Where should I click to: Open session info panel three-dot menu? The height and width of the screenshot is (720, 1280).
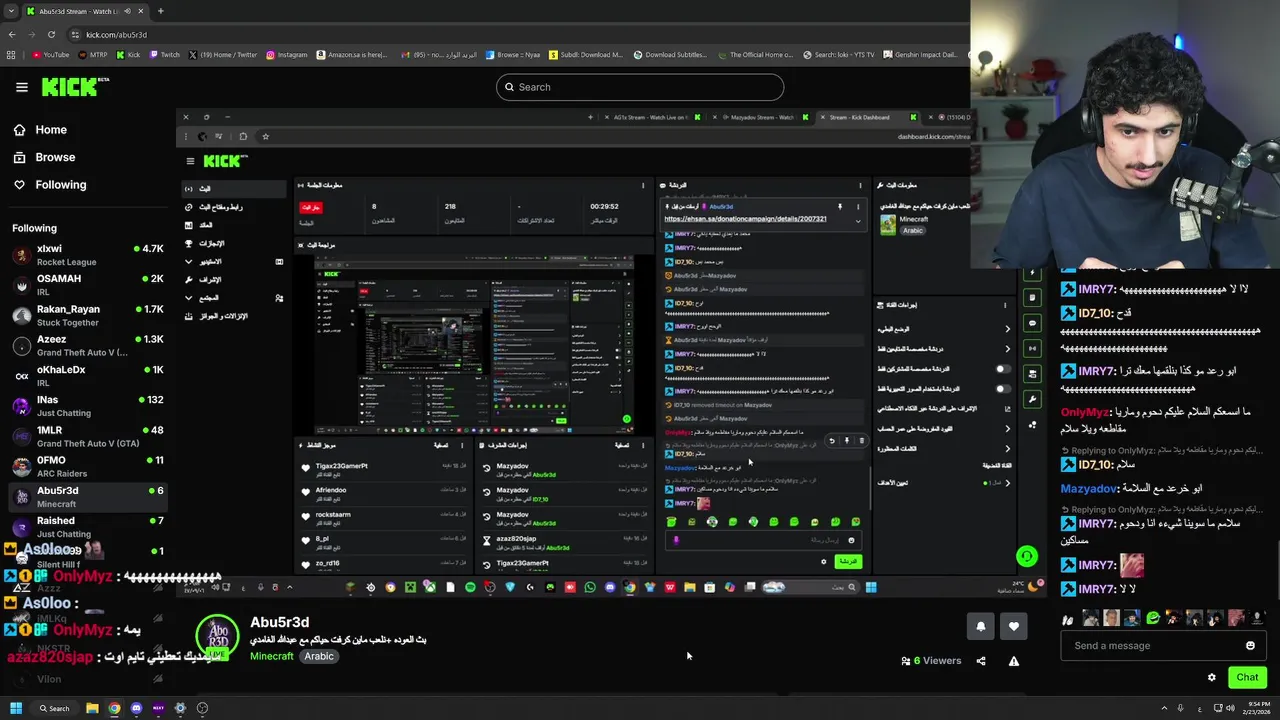(x=643, y=185)
